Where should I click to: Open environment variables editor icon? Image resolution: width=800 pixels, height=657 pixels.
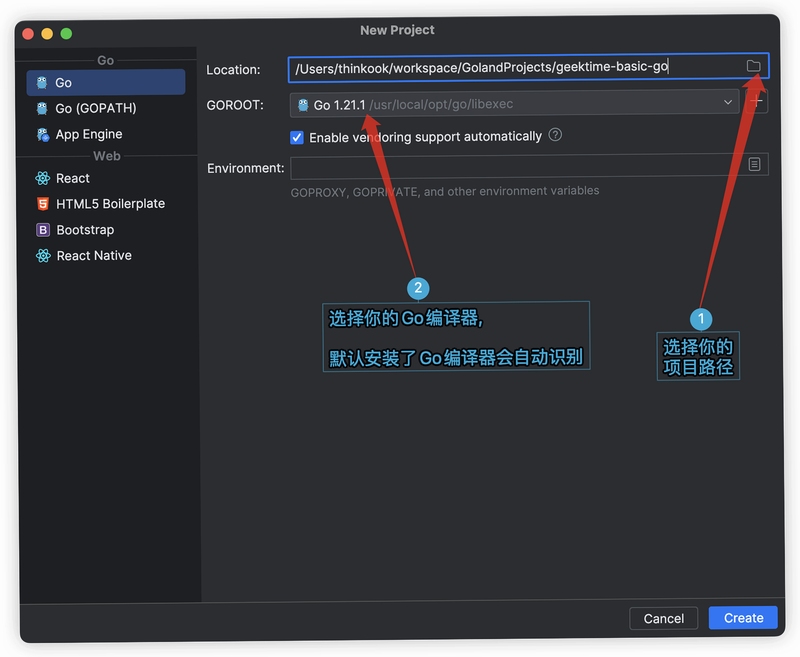[754, 164]
